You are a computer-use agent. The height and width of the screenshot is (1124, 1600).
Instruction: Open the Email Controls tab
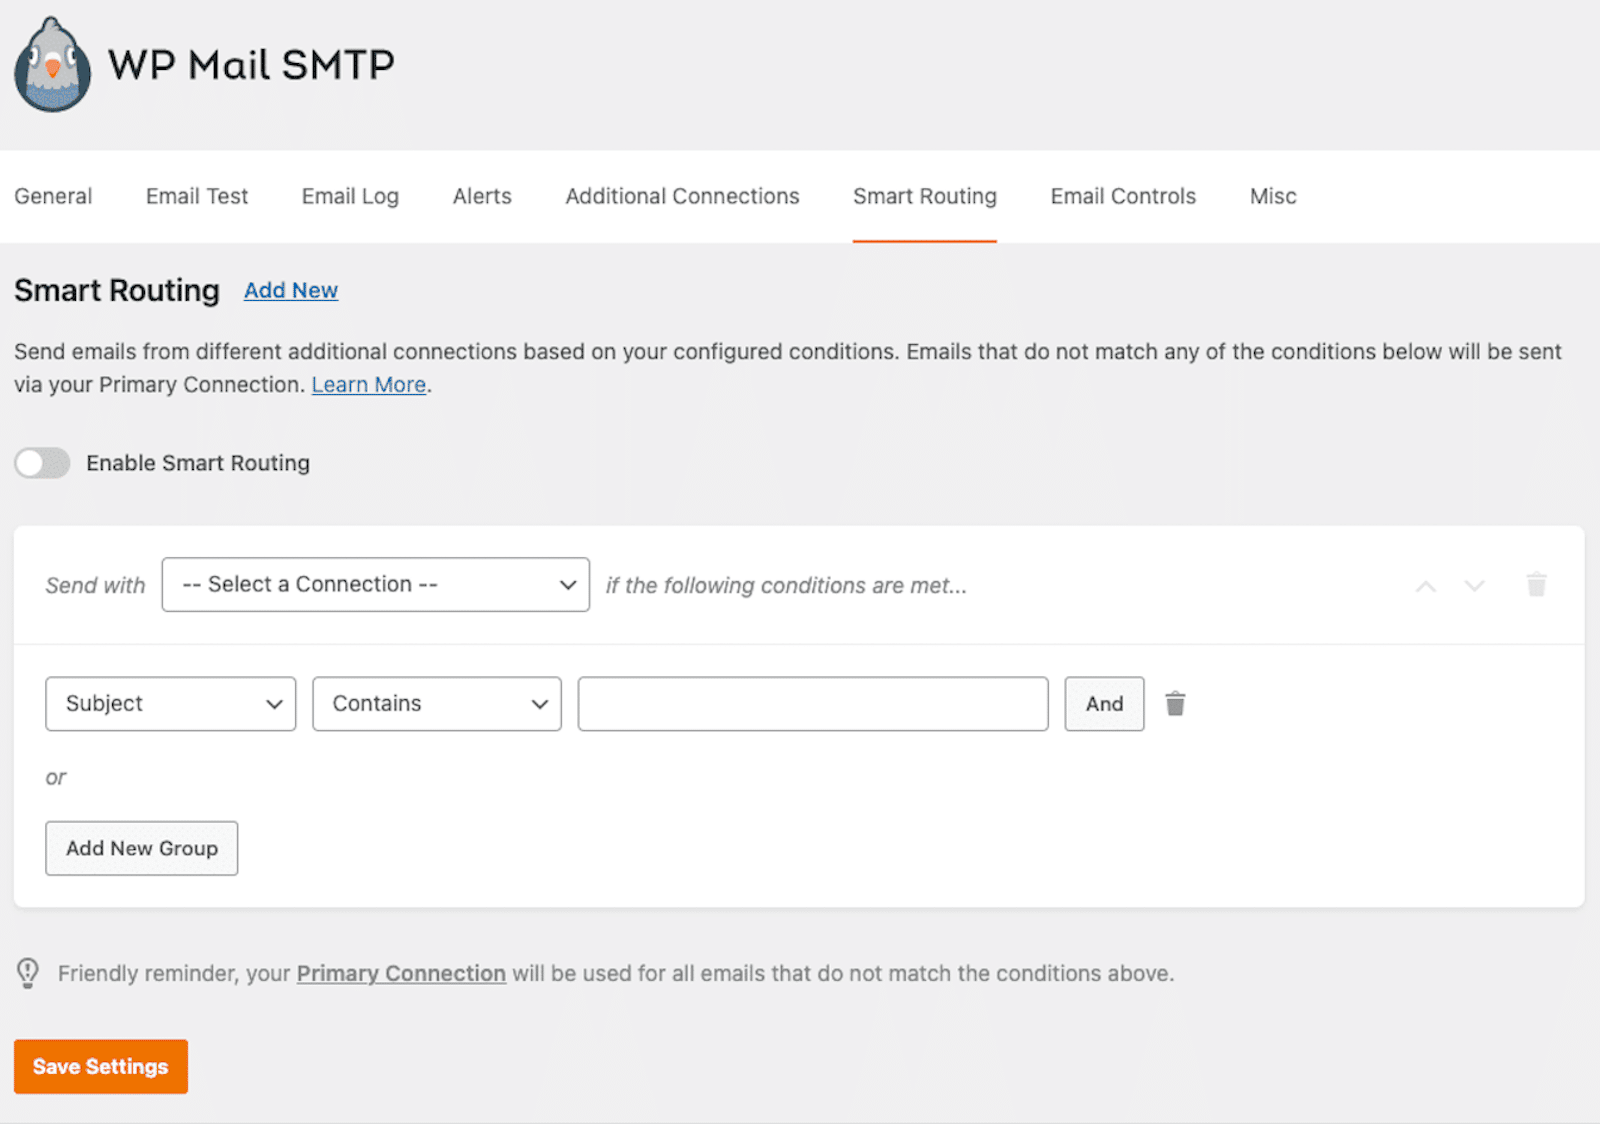pos(1123,196)
